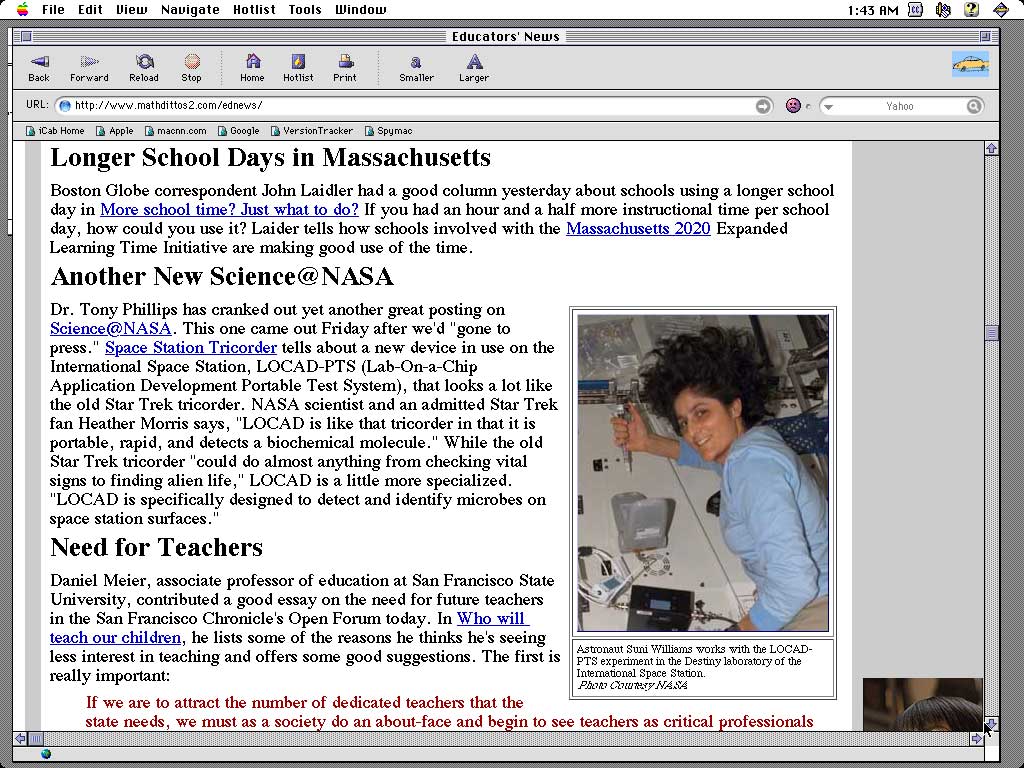The image size is (1024, 768).
Task: Click the vertical scrollbar down arrow
Action: (991, 724)
